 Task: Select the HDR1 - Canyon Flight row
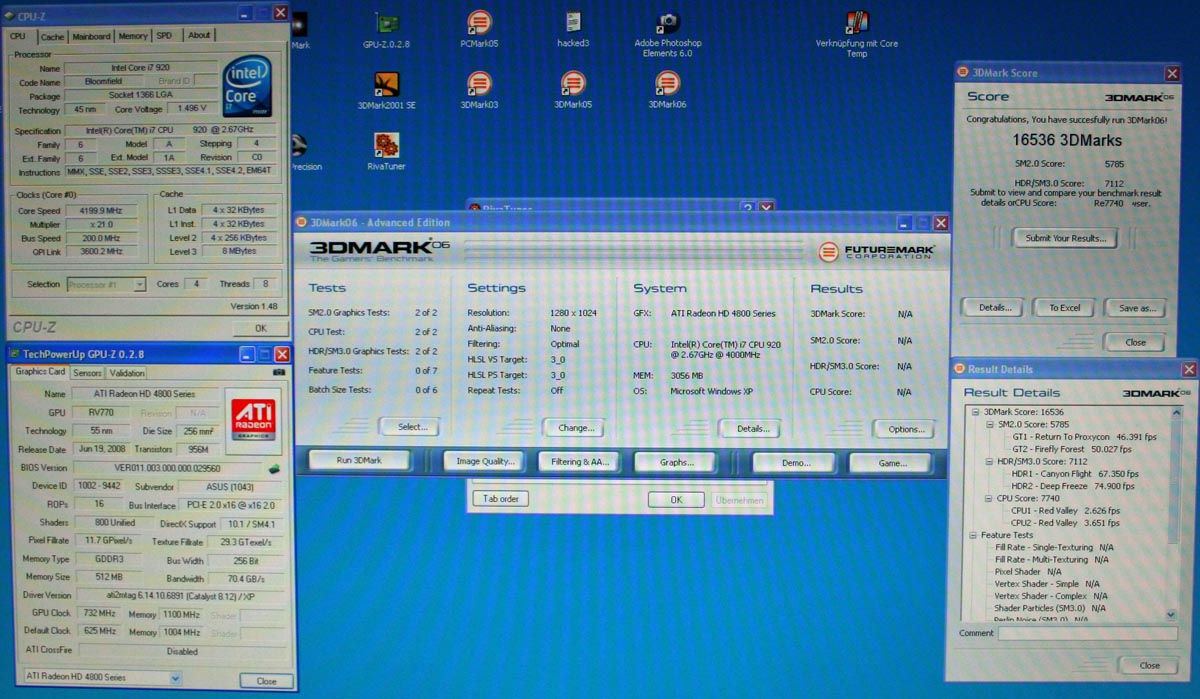(x=1076, y=474)
